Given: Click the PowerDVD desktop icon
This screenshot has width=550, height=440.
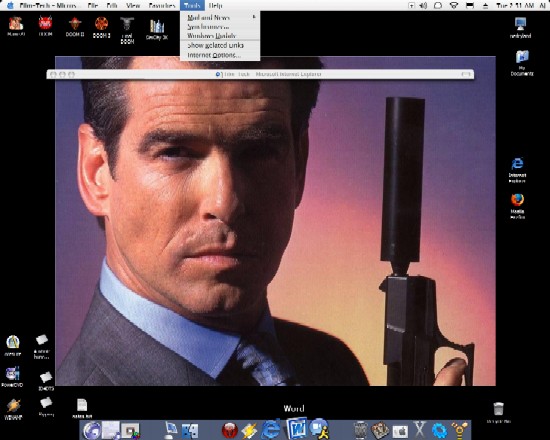Looking at the screenshot, I should [12, 376].
